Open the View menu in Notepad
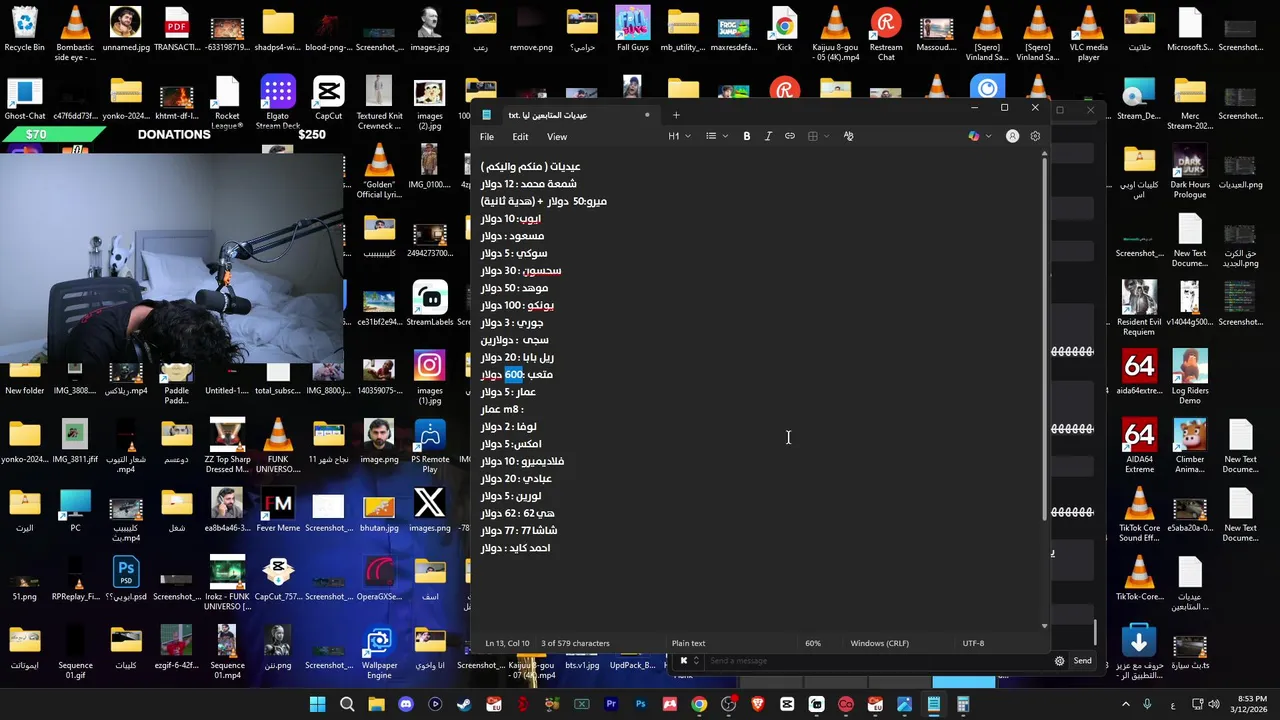The image size is (1280, 720). [x=557, y=137]
